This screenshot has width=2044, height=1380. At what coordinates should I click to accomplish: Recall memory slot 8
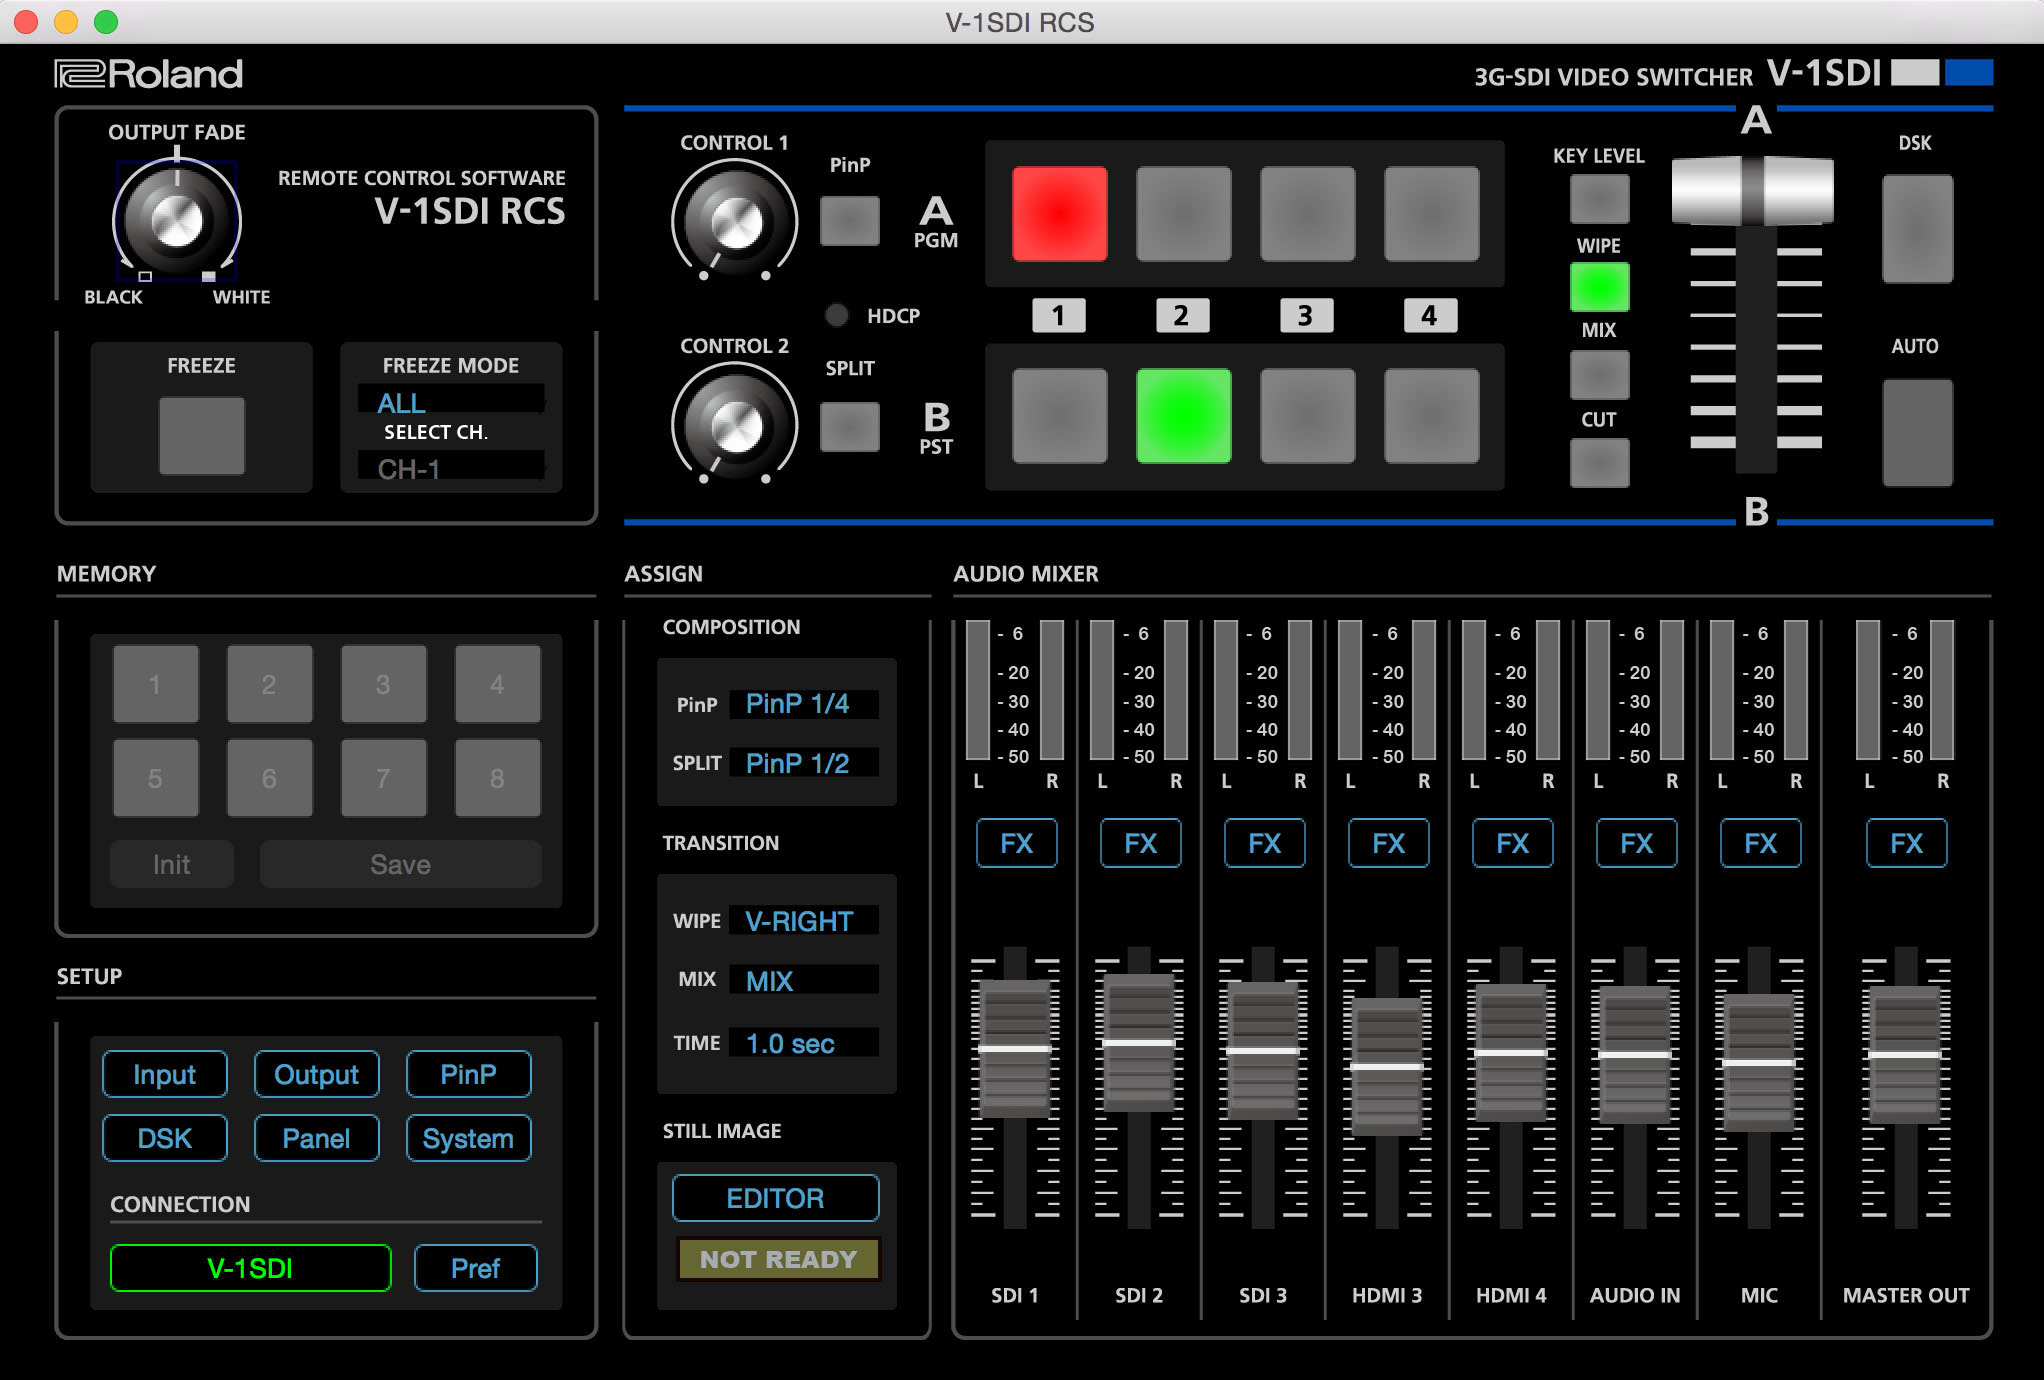497,778
